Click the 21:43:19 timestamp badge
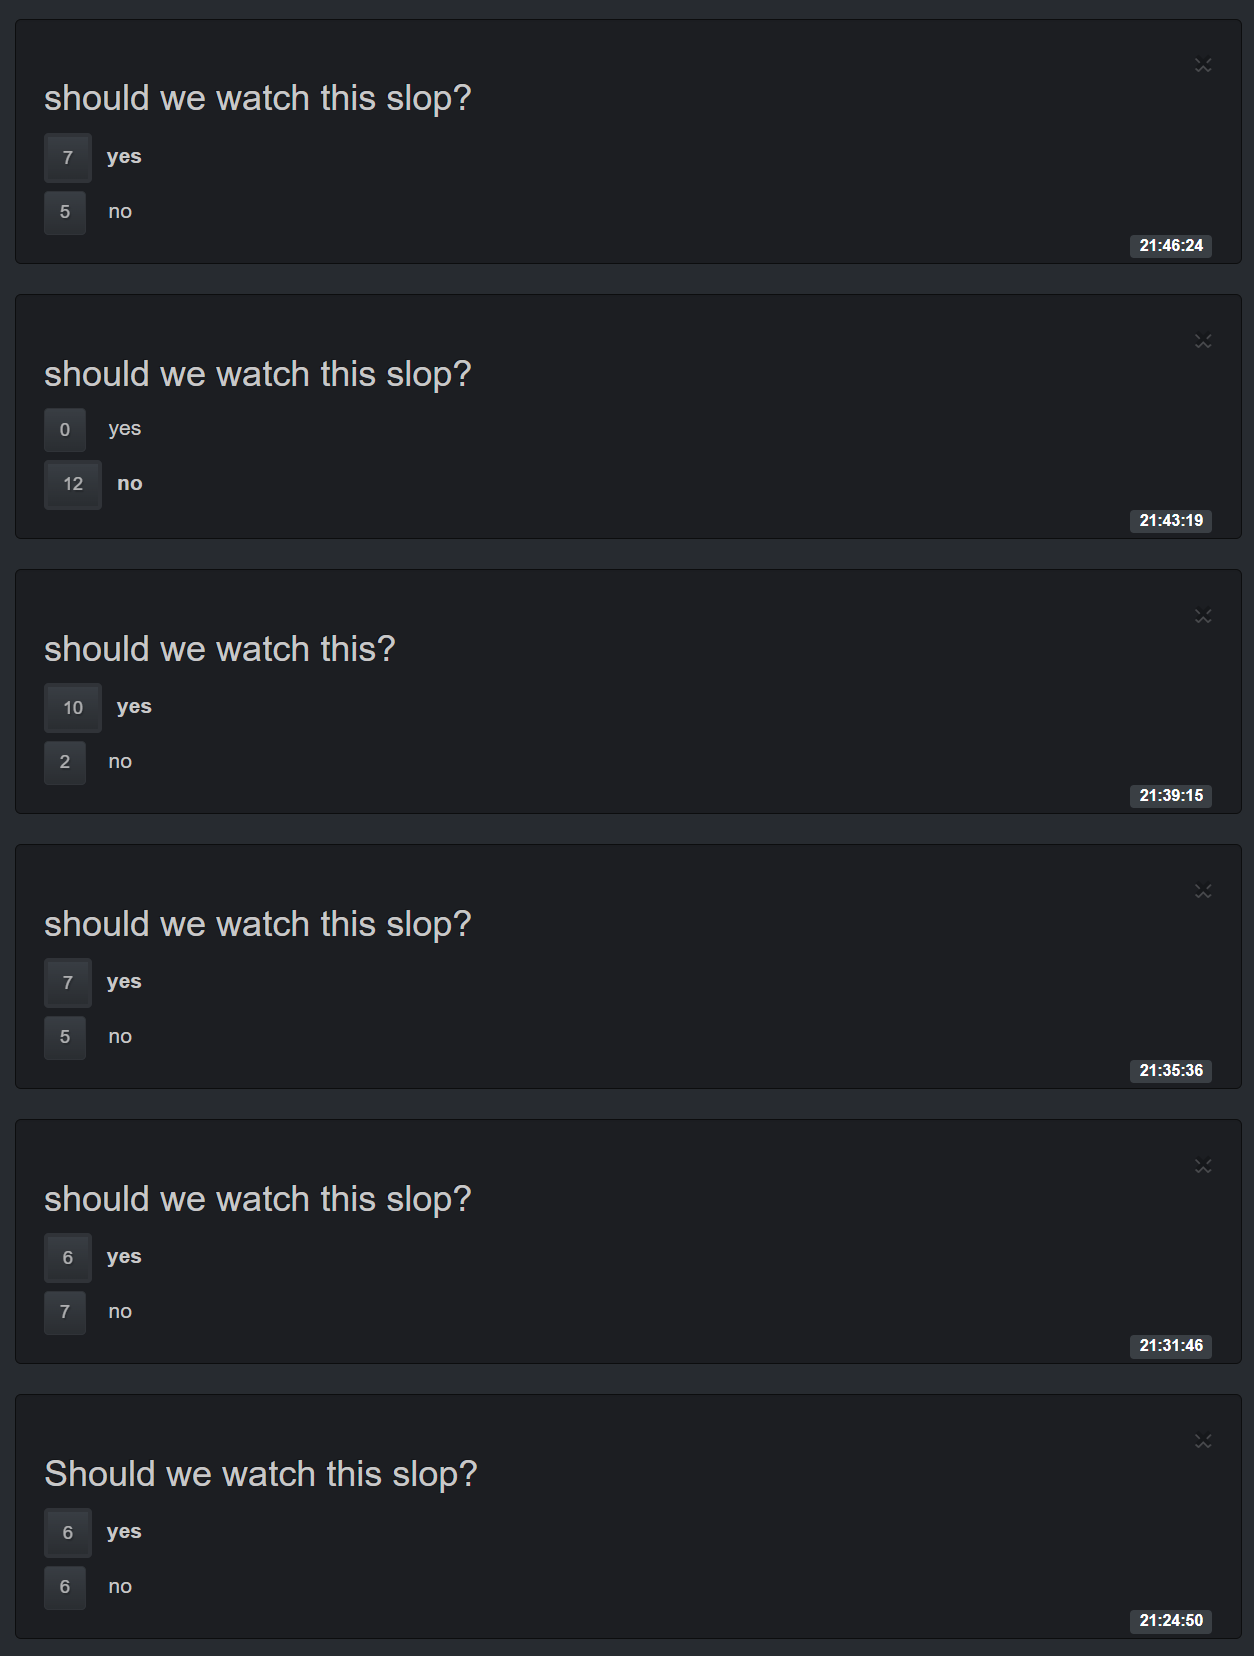The image size is (1254, 1656). (1170, 521)
